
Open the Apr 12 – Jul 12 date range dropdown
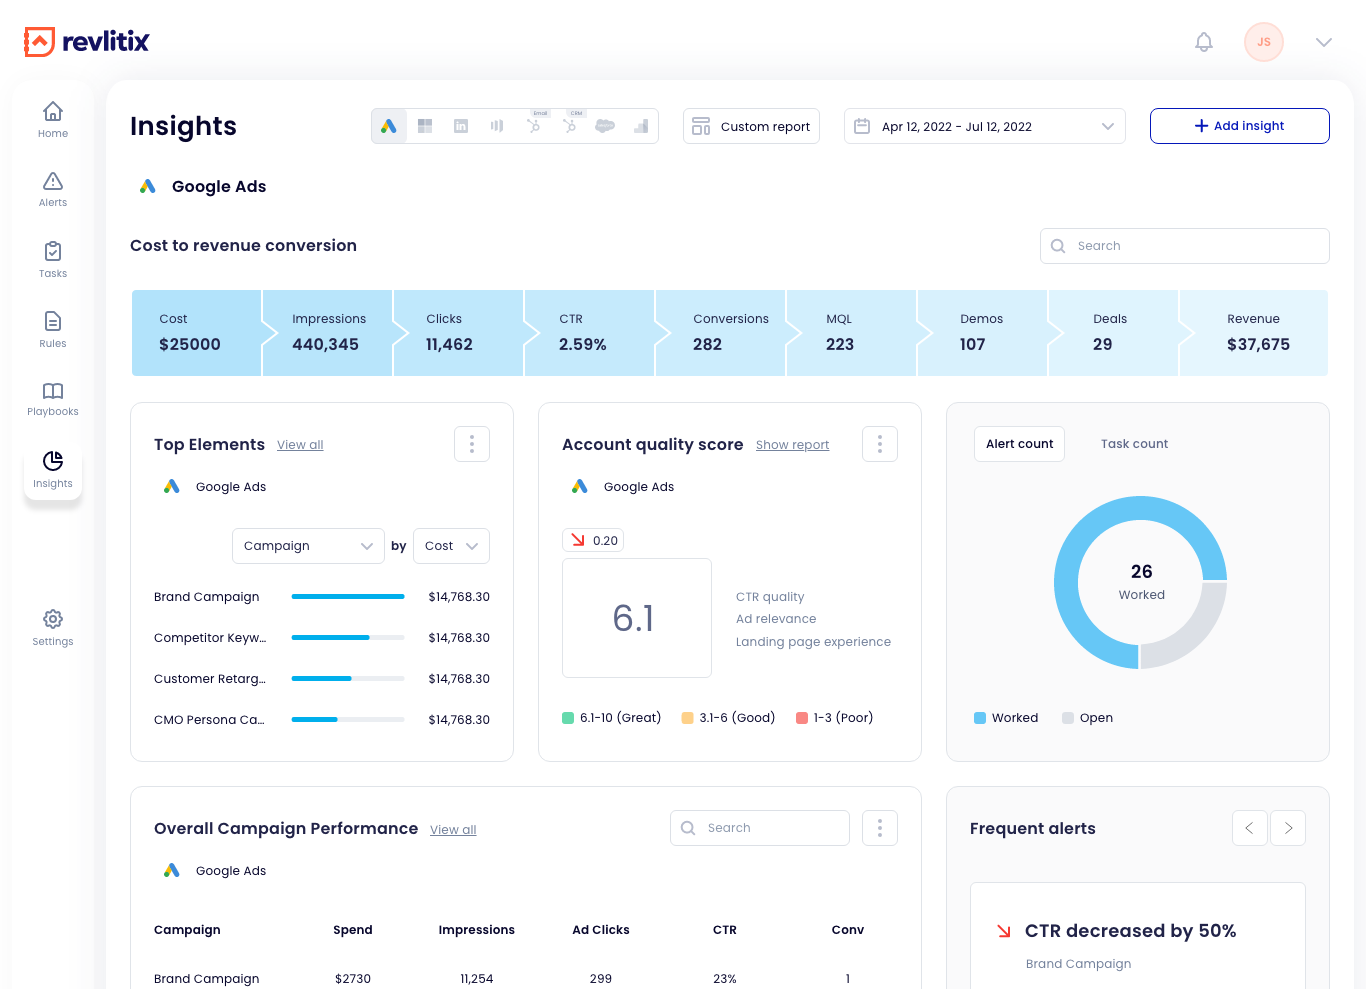[x=984, y=126]
